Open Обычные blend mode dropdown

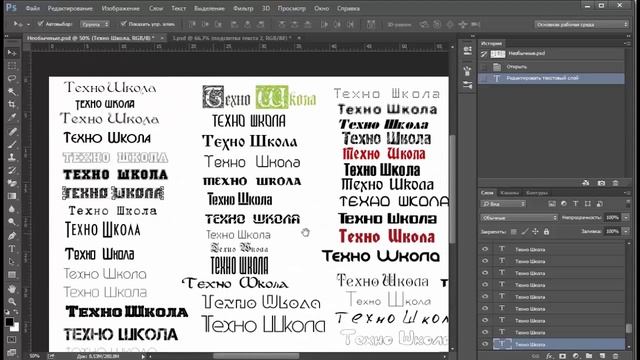(519, 218)
